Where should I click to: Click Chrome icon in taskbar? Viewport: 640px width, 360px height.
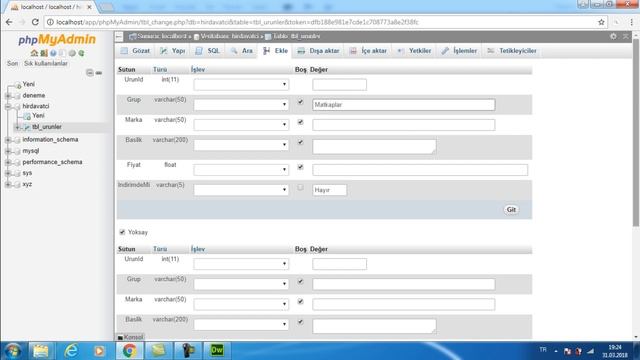point(129,351)
